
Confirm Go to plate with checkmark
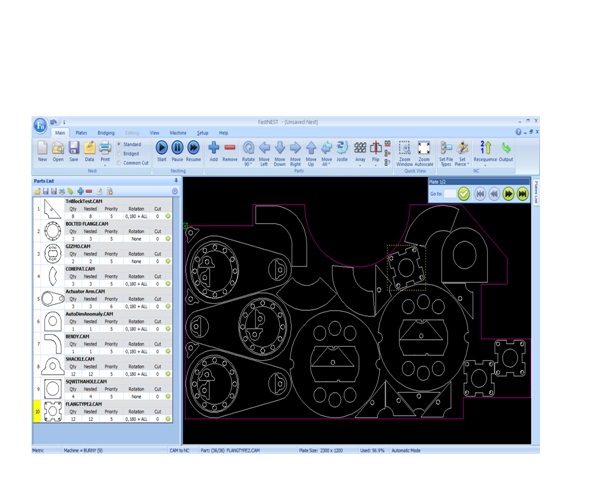tap(463, 194)
